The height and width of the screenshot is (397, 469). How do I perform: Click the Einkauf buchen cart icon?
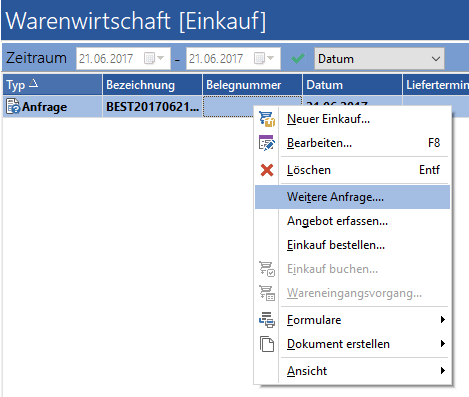267,269
